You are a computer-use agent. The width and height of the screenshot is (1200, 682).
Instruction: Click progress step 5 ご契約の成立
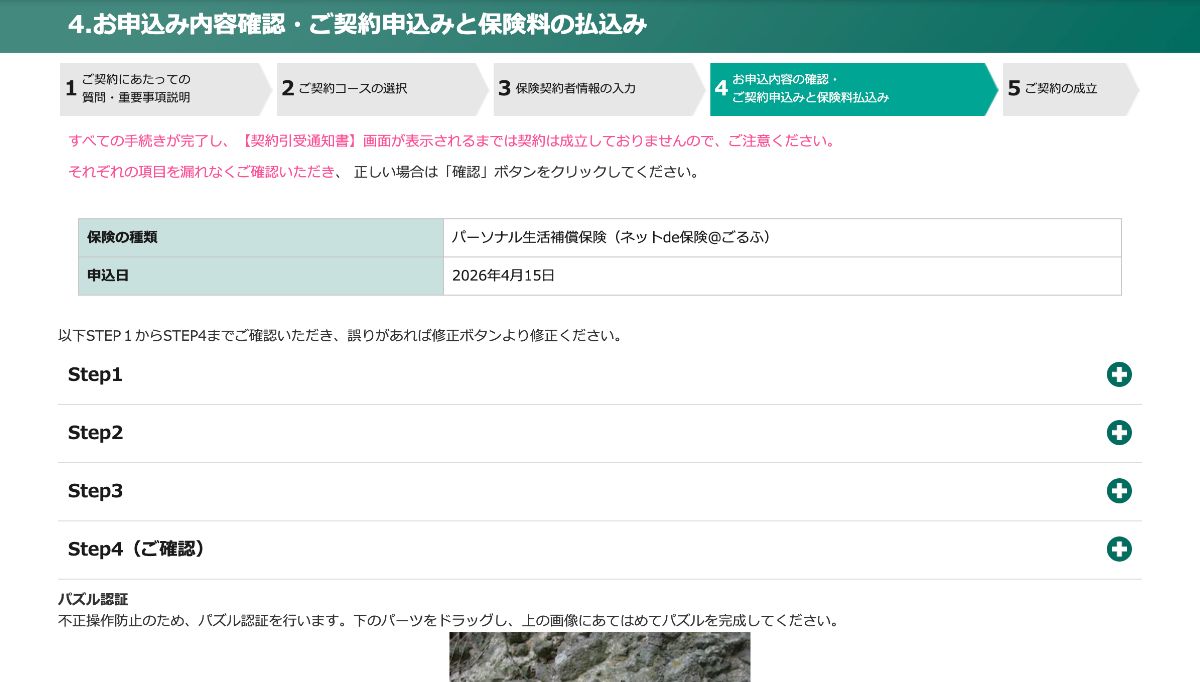pos(1065,89)
